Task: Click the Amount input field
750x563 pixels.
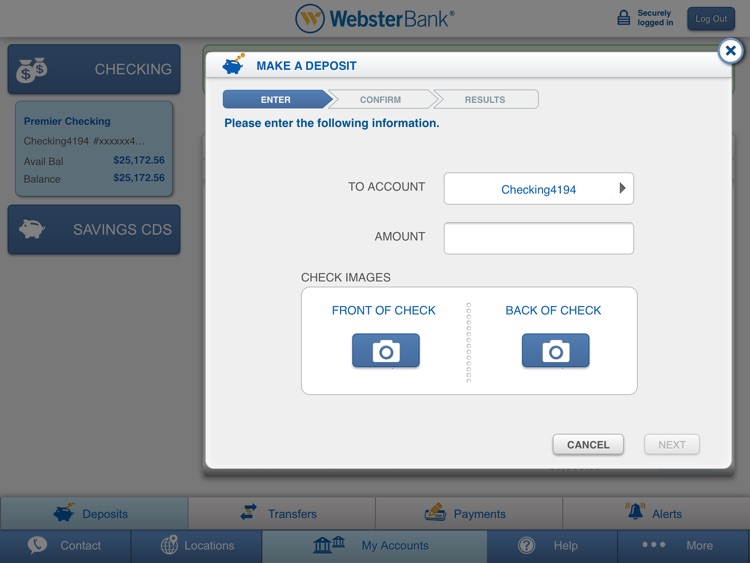Action: (539, 238)
